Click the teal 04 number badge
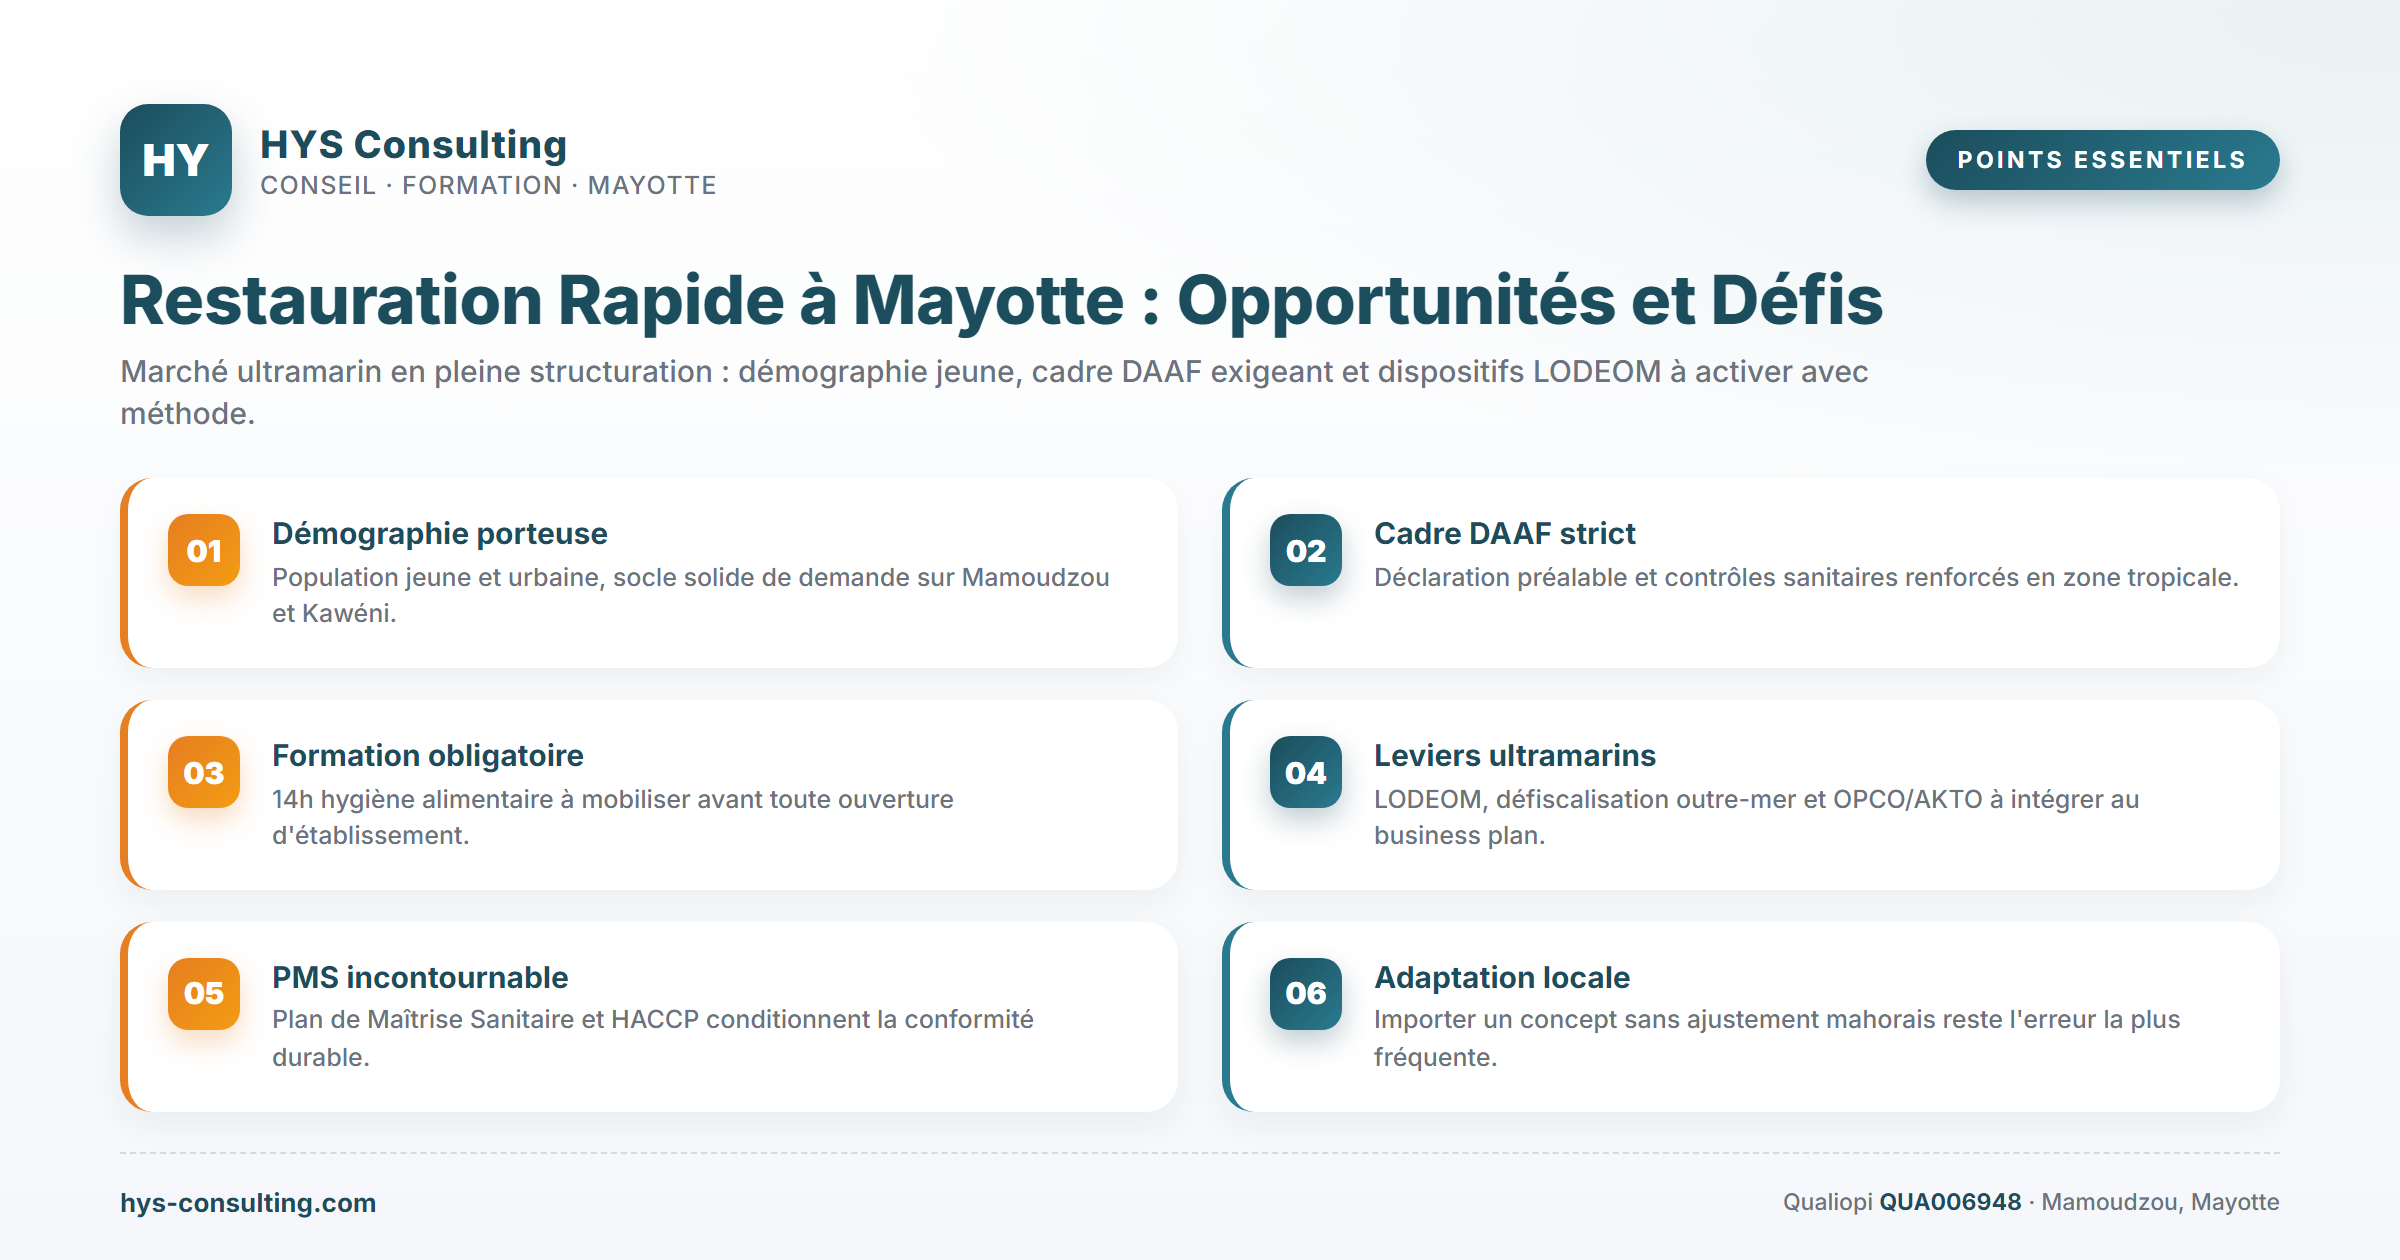2400x1260 pixels. tap(1306, 772)
